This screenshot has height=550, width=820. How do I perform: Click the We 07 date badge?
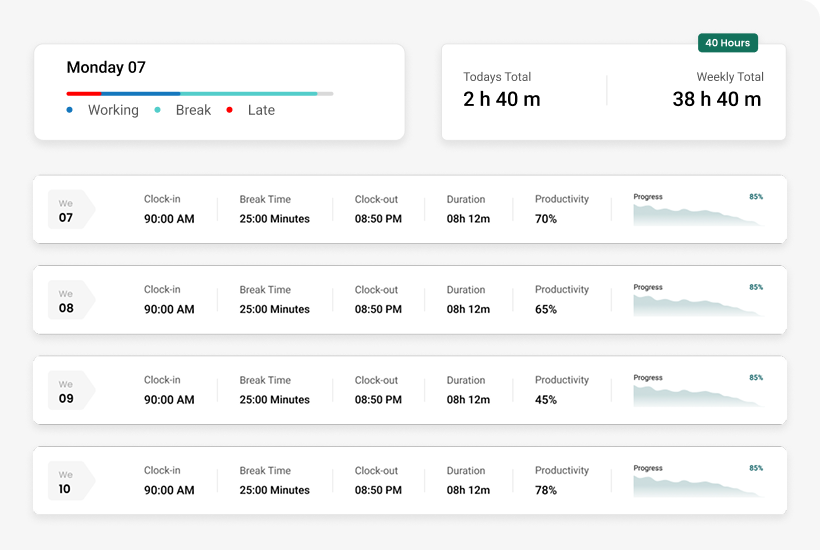68,210
